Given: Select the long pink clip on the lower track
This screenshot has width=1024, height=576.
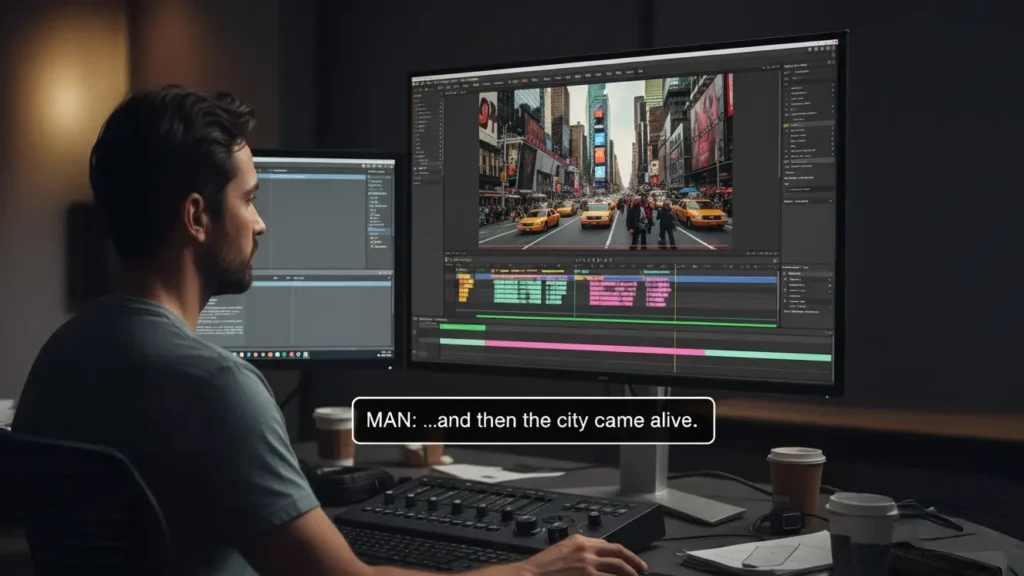Looking at the screenshot, I should click(x=594, y=349).
